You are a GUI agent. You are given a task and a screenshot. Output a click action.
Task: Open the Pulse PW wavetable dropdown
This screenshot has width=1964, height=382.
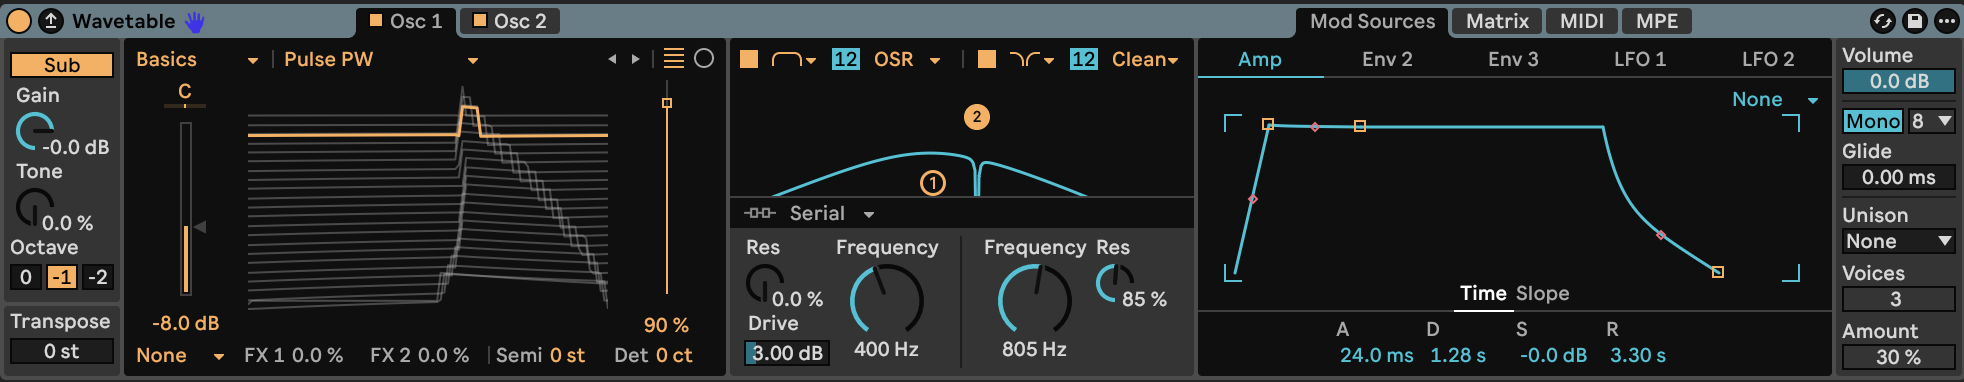(x=380, y=60)
